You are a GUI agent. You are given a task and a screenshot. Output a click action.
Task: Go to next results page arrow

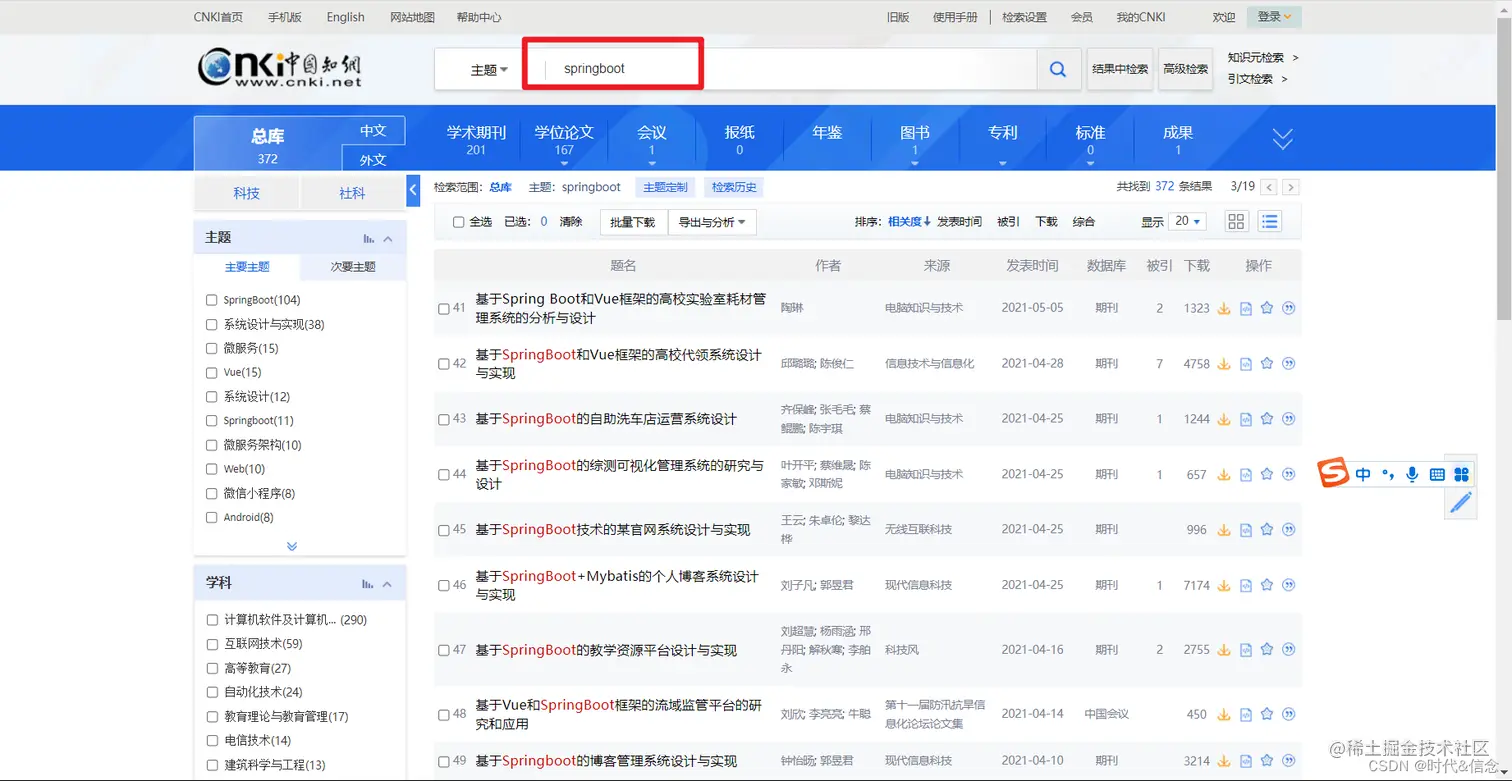(1291, 187)
